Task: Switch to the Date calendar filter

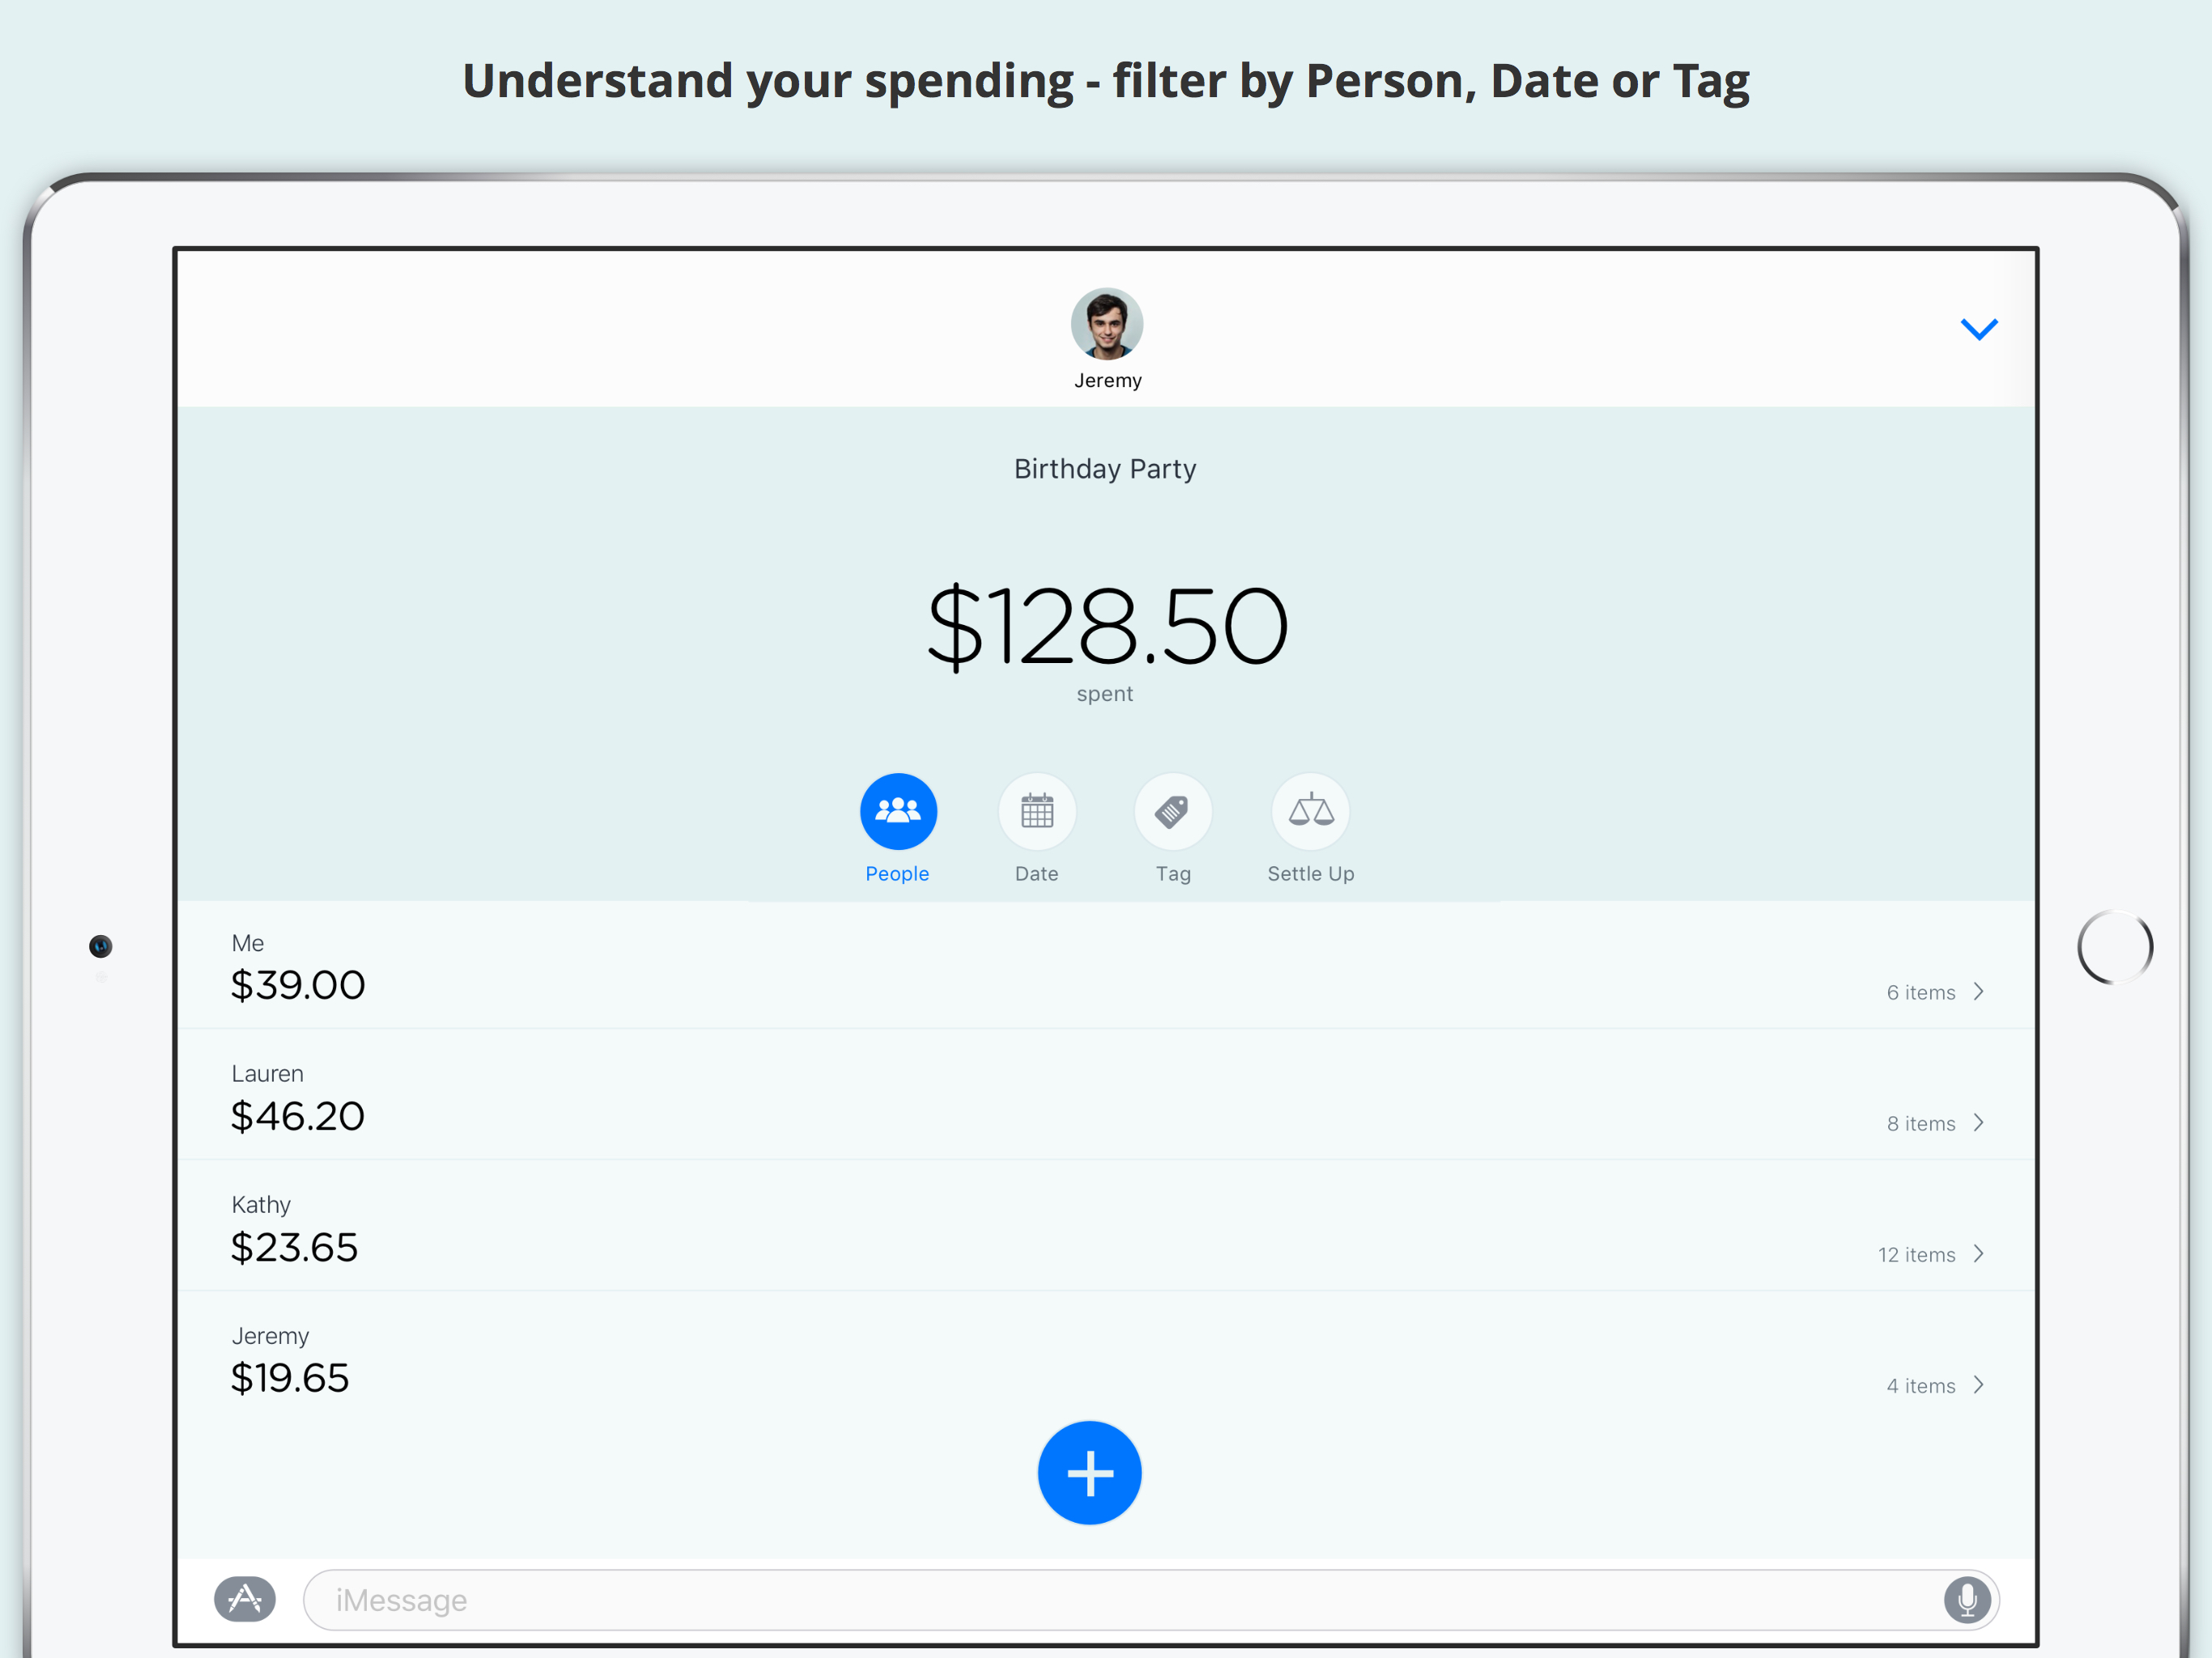Action: pyautogui.click(x=1036, y=811)
